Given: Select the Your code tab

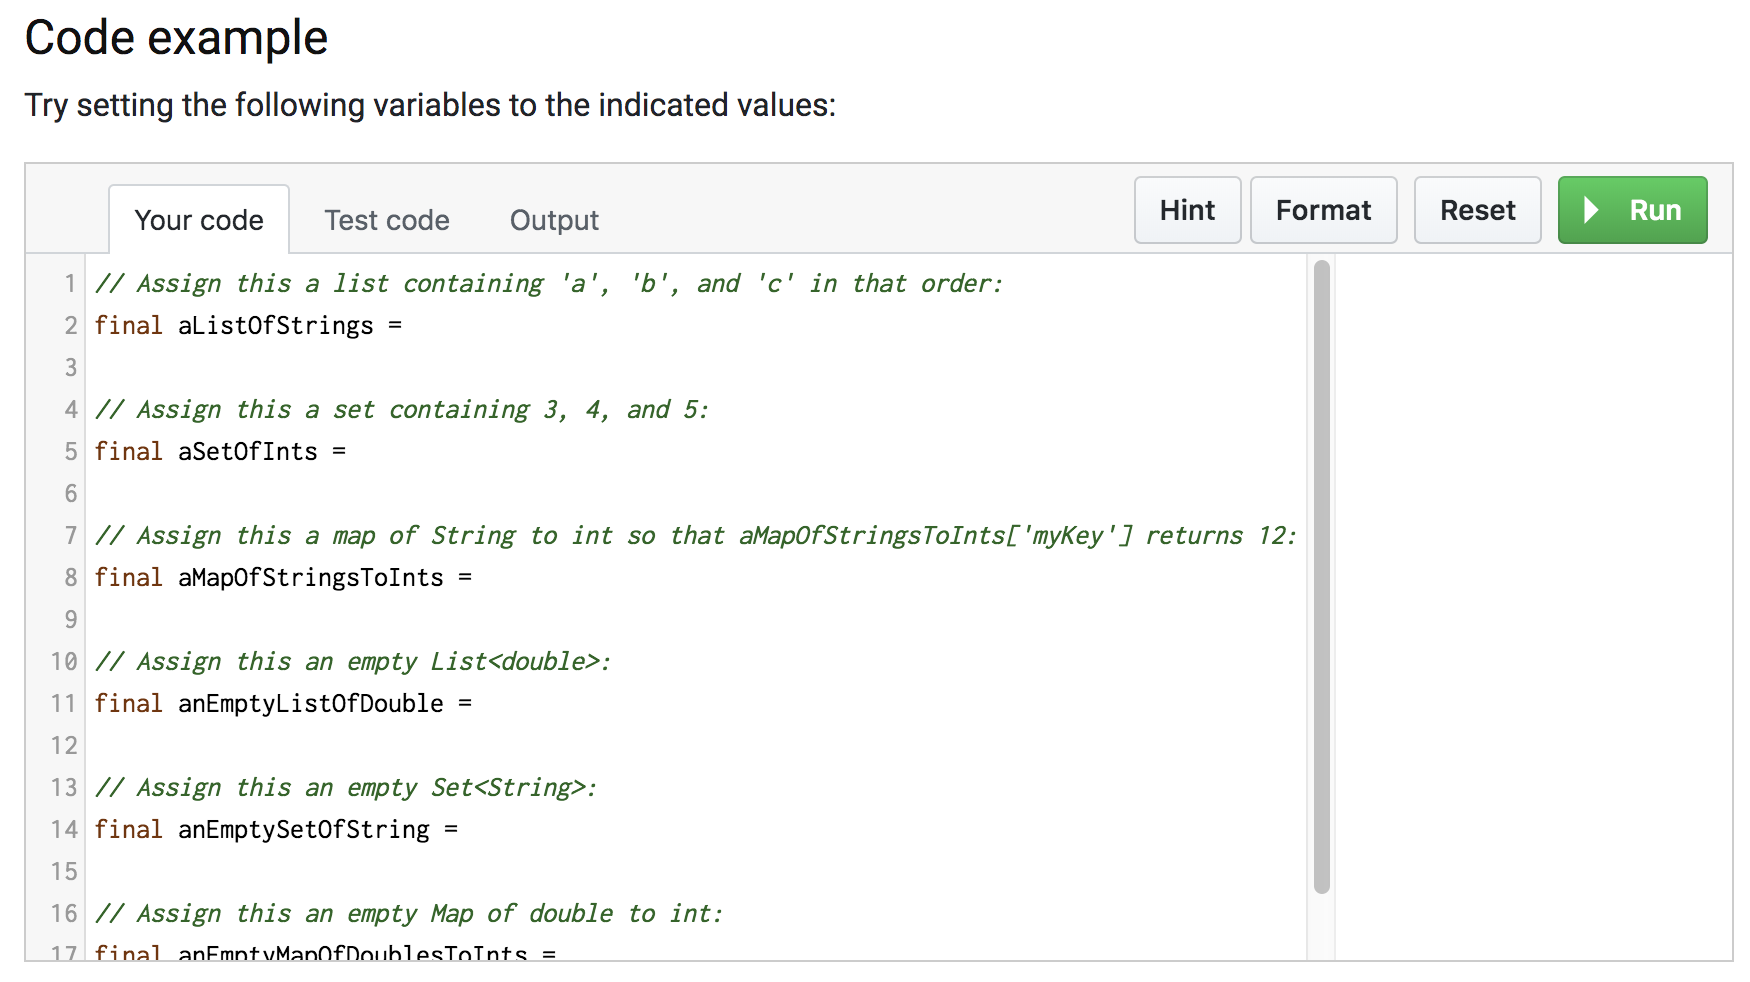Looking at the screenshot, I should tap(199, 219).
